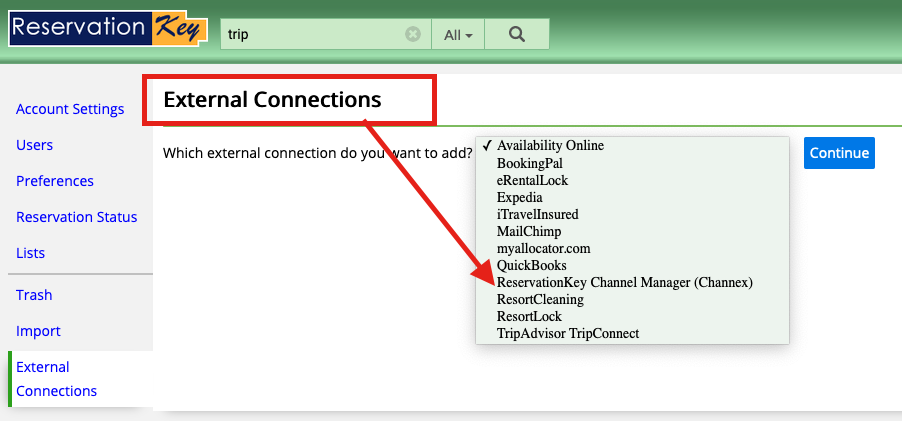Screen dimensions: 902x421
Task: Click the External Connections page heading
Action: [272, 99]
